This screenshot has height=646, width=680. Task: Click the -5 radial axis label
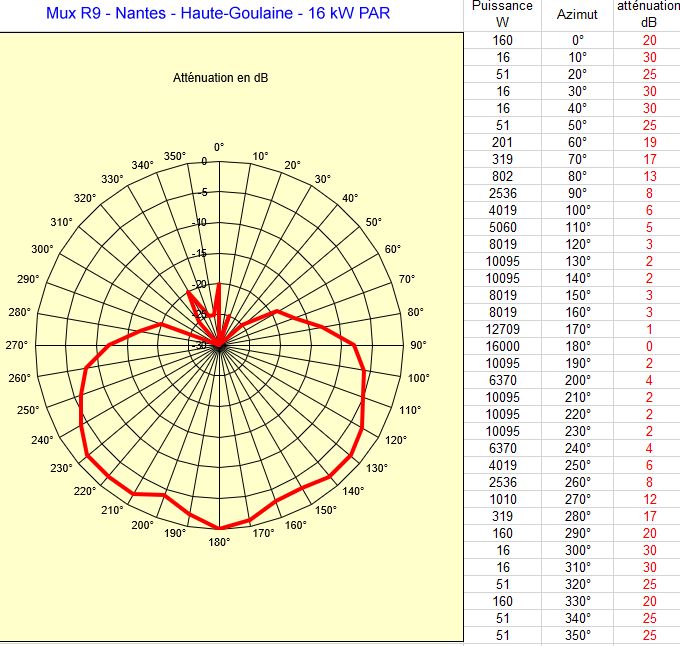click(204, 192)
